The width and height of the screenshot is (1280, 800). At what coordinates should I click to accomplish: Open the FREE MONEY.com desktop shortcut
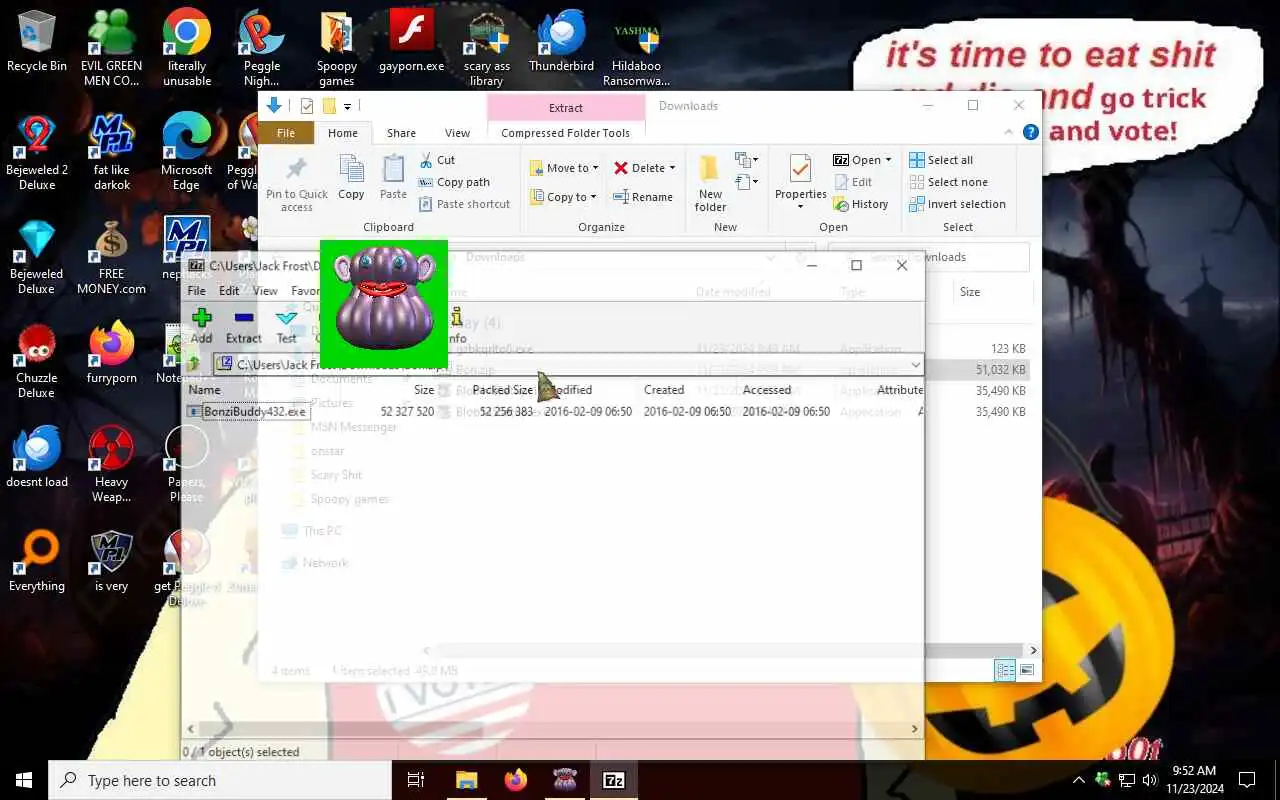(x=111, y=256)
